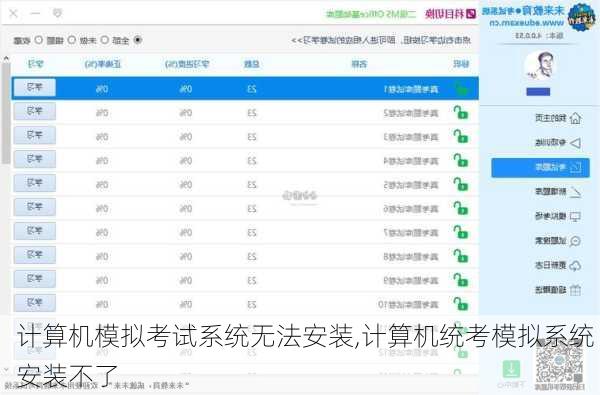Click the vertical scrollbar thumb of the list
This screenshot has width=600, height=395.
coord(6,114)
